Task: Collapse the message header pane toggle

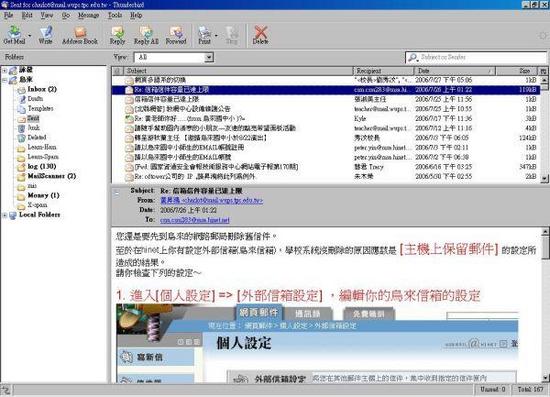Action: click(x=117, y=192)
